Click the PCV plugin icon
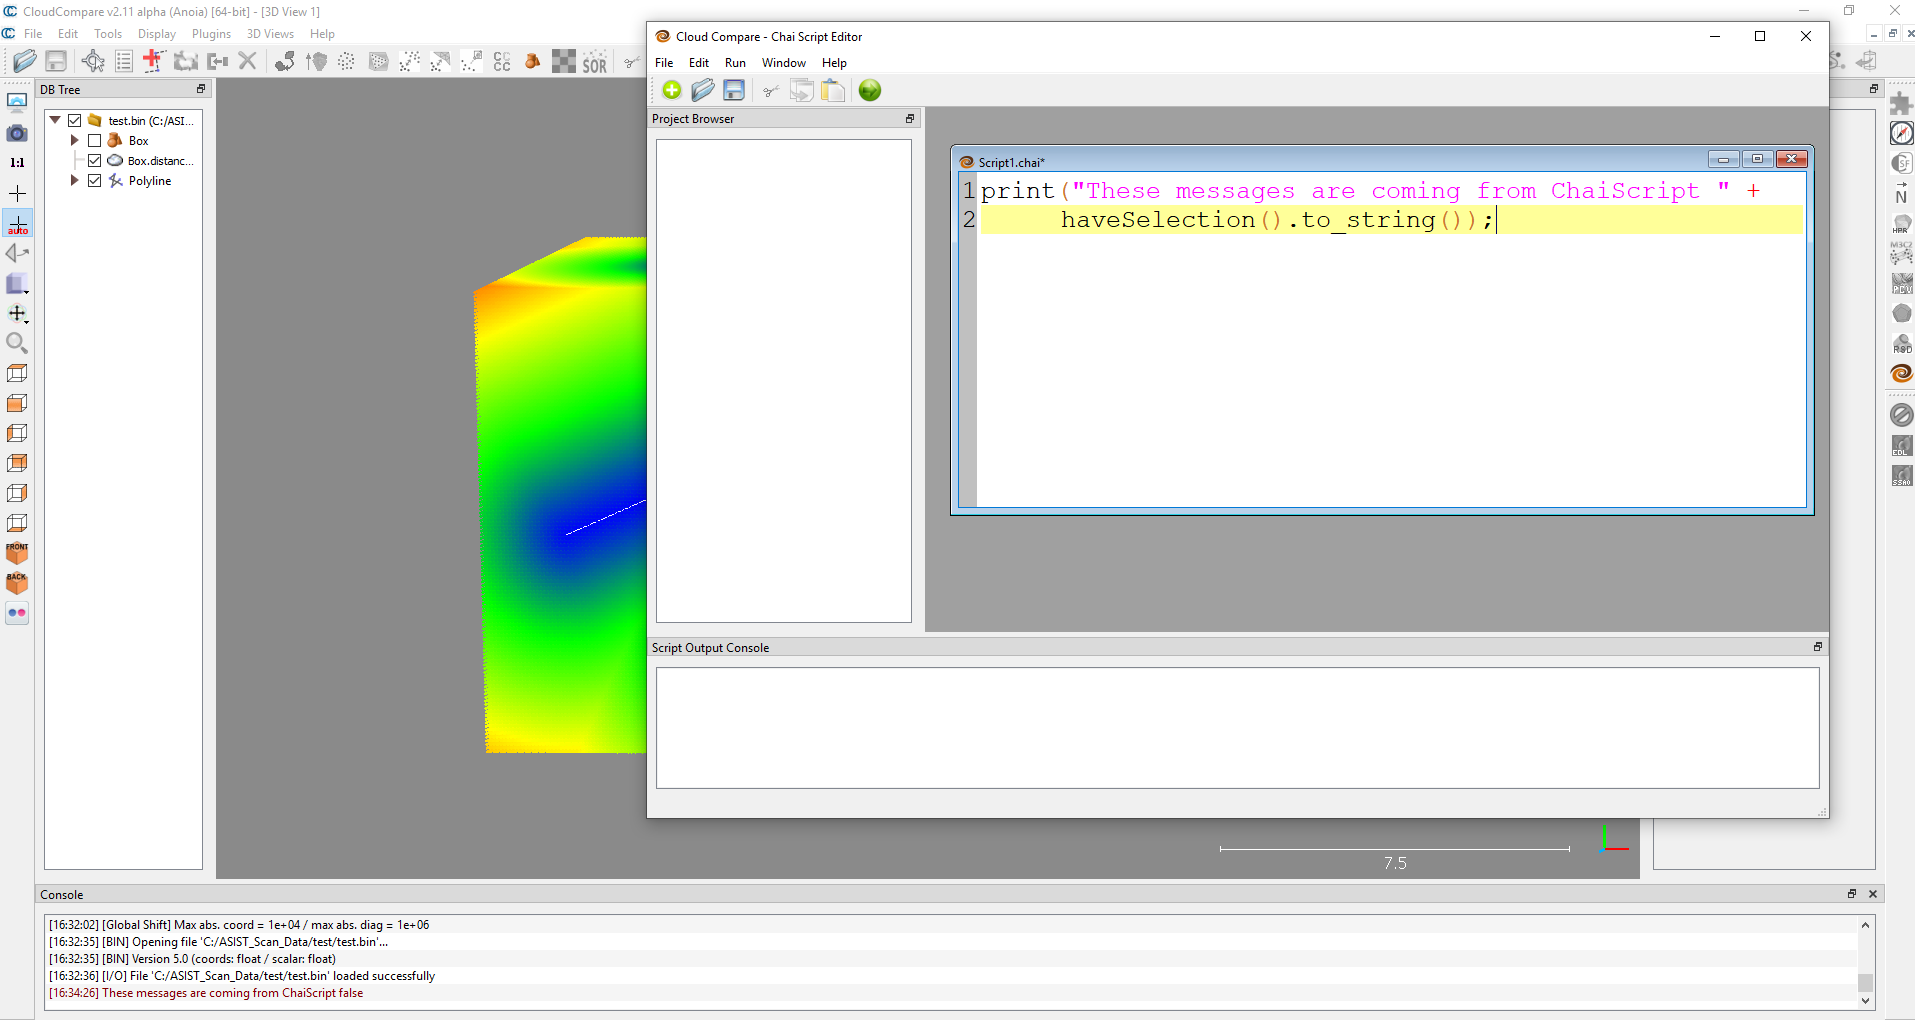This screenshot has width=1915, height=1020. coord(1902,284)
